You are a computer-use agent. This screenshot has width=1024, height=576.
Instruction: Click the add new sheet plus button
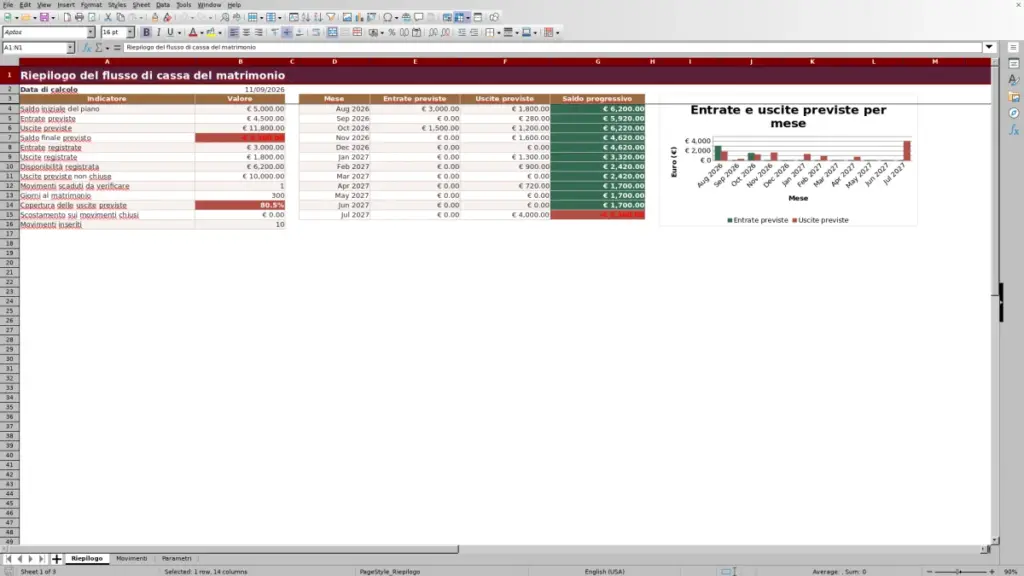[x=56, y=559]
